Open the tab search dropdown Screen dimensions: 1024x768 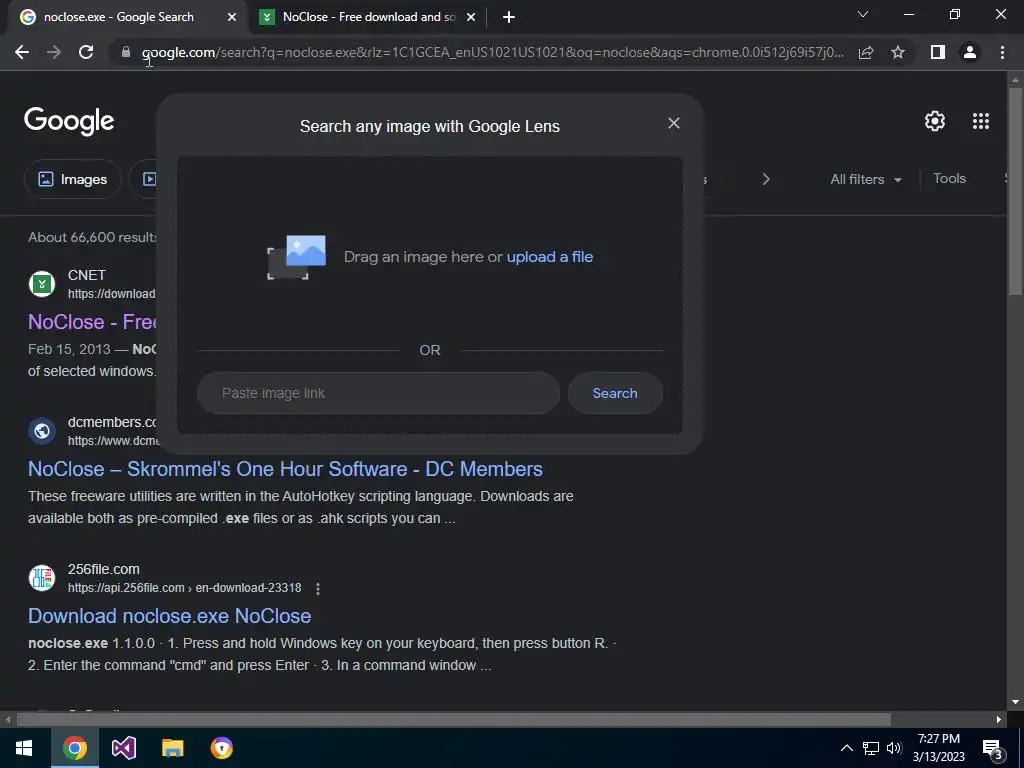click(x=863, y=14)
